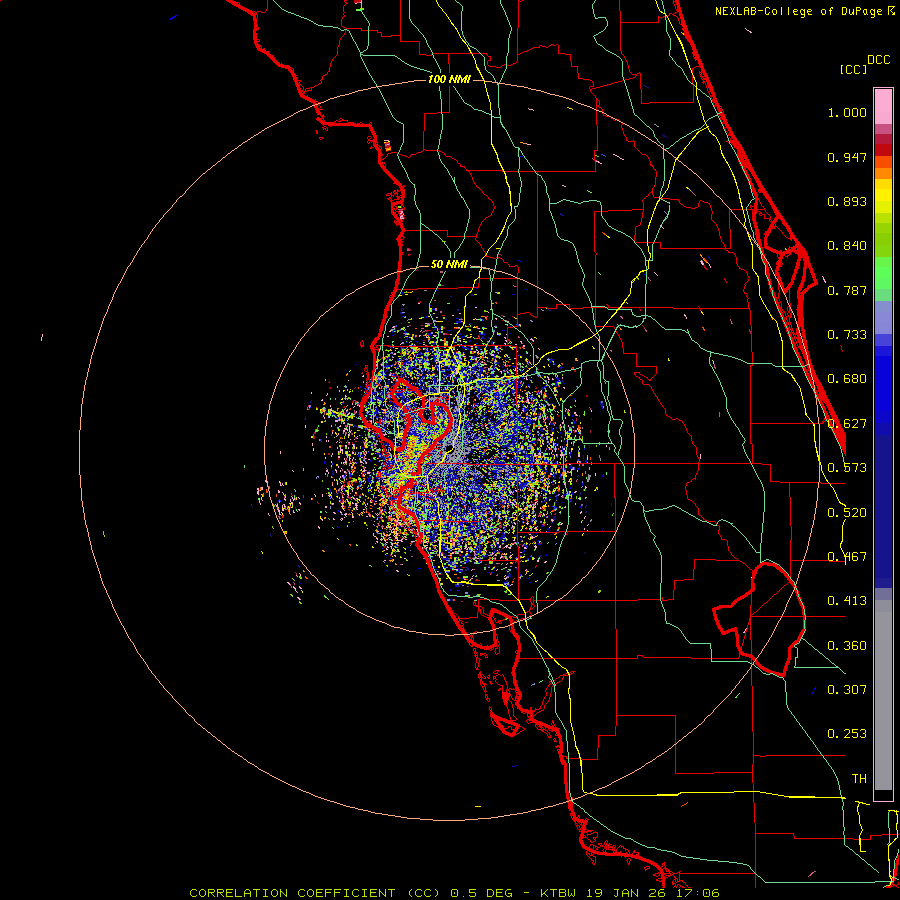Select the 0.253 scale value

pos(847,734)
